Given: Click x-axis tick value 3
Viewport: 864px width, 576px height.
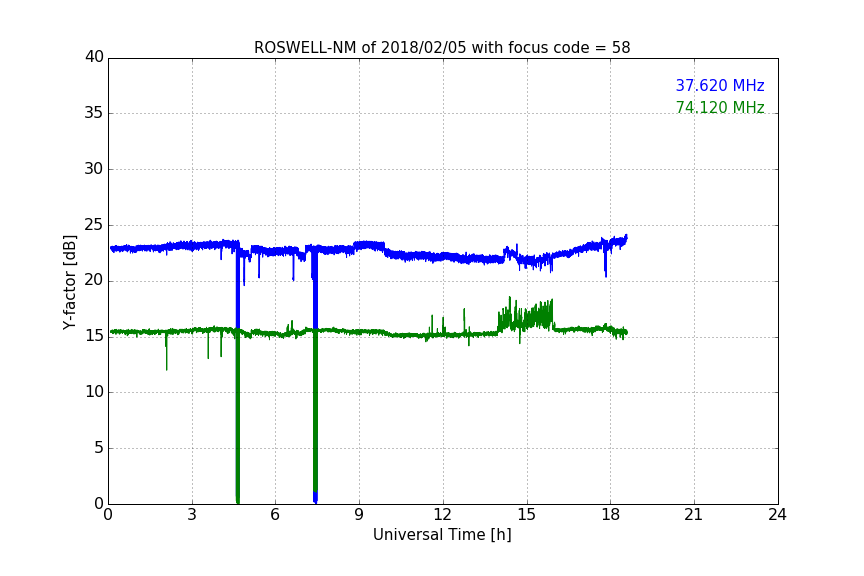Looking at the screenshot, I should coord(192,515).
